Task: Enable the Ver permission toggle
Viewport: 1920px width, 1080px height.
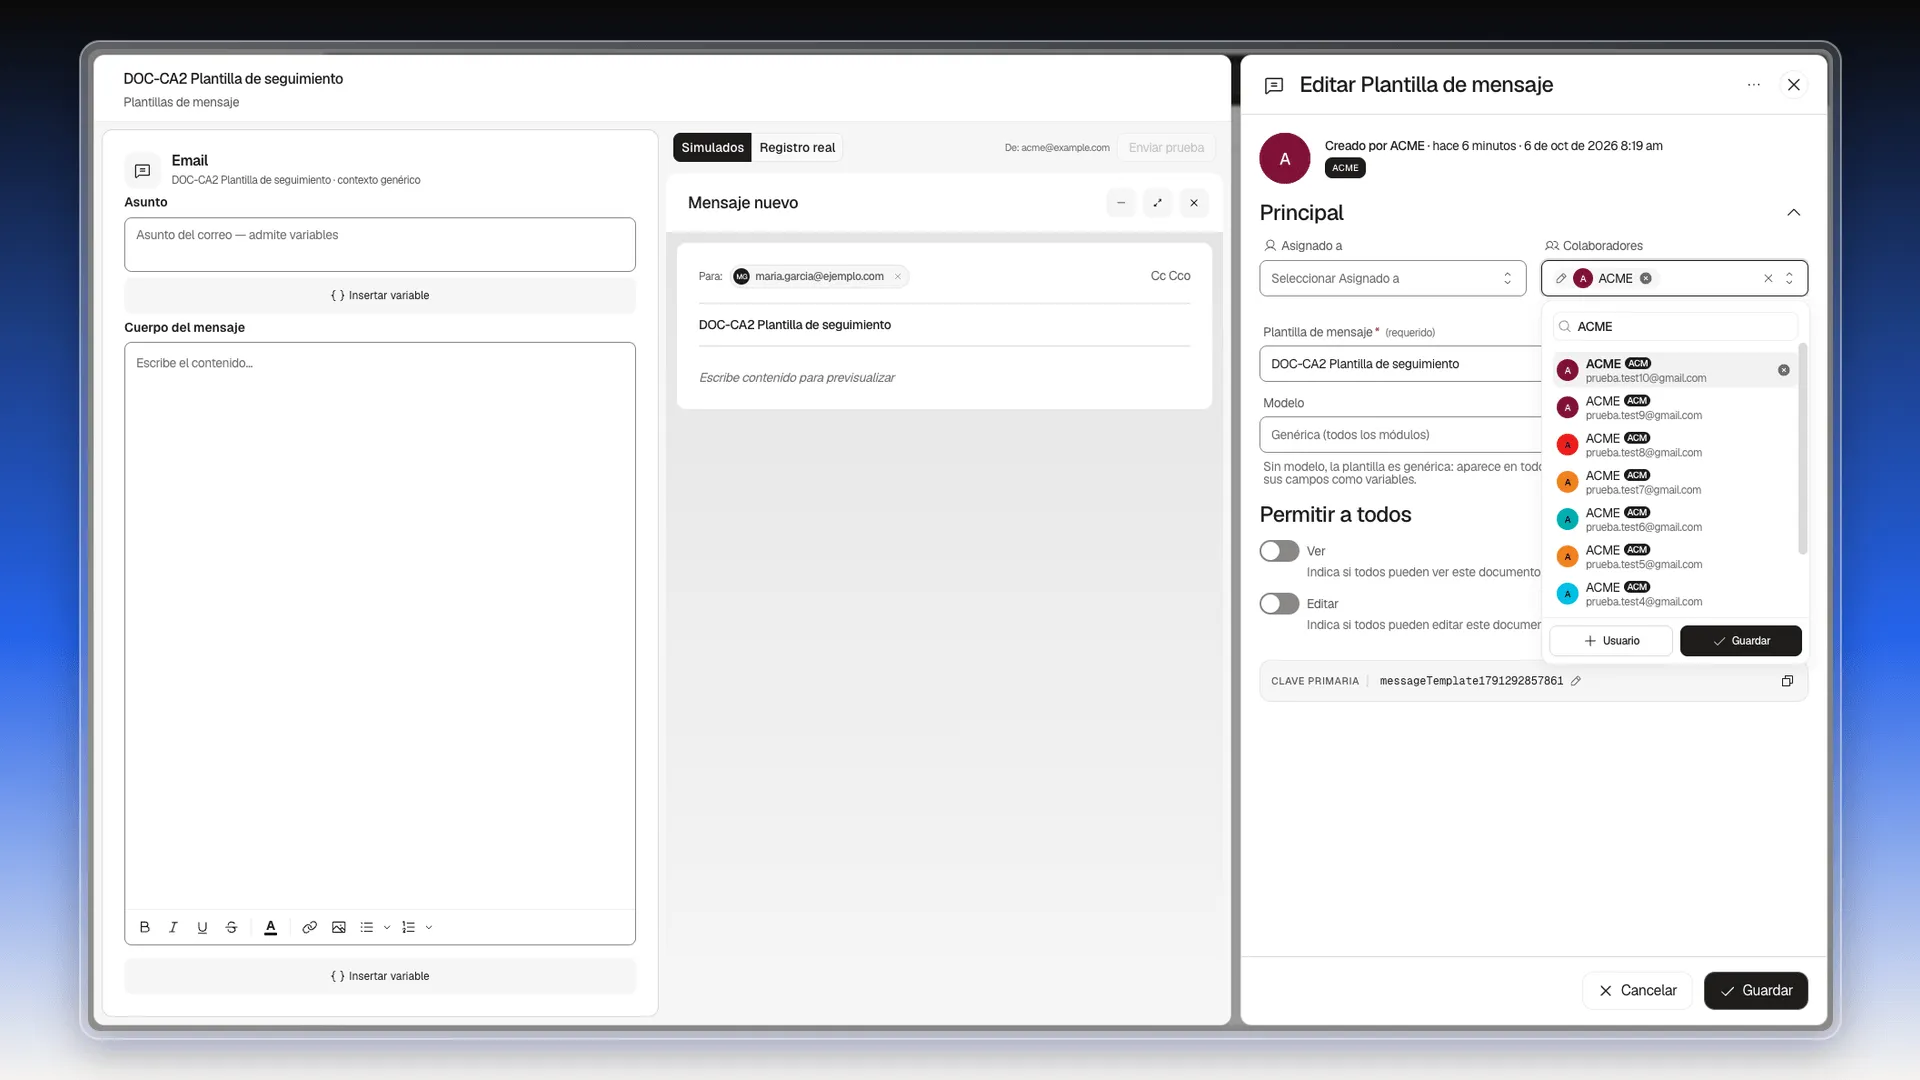Action: tap(1279, 551)
